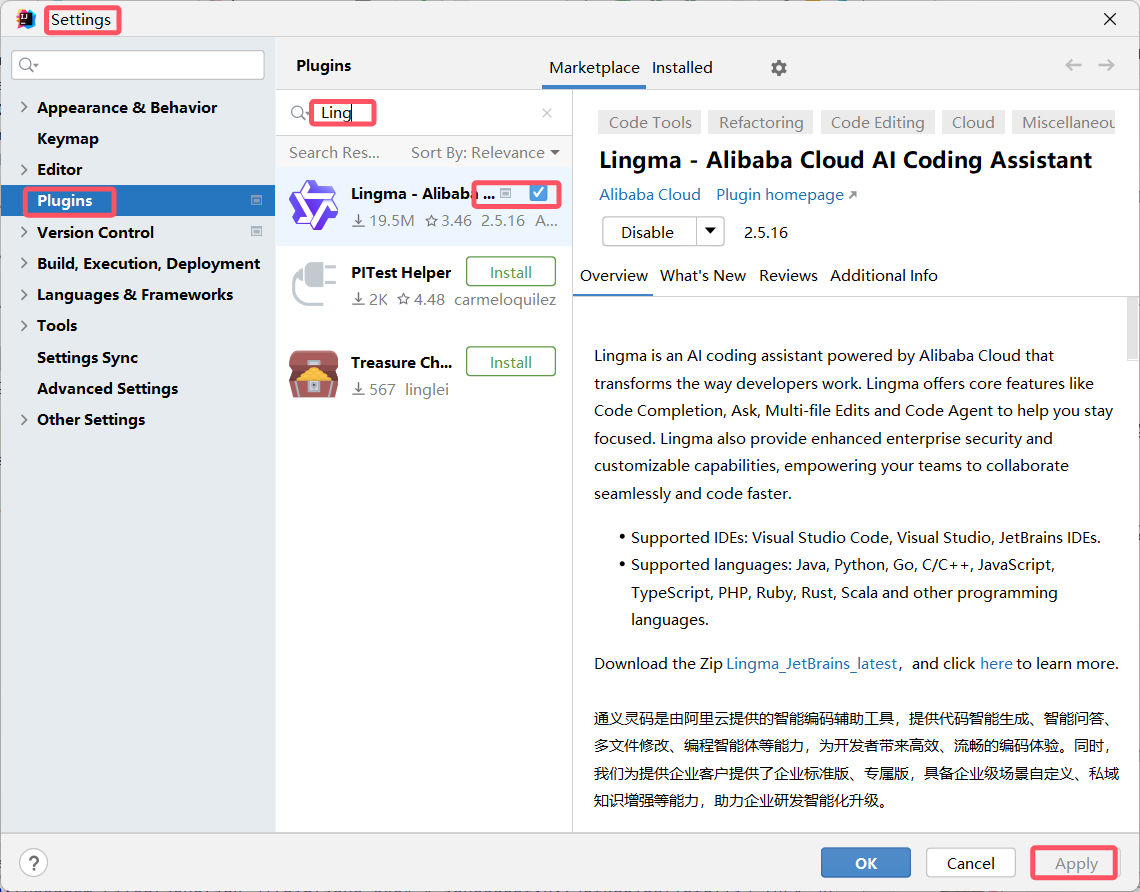
Task: Click the Apply button
Action: point(1075,863)
